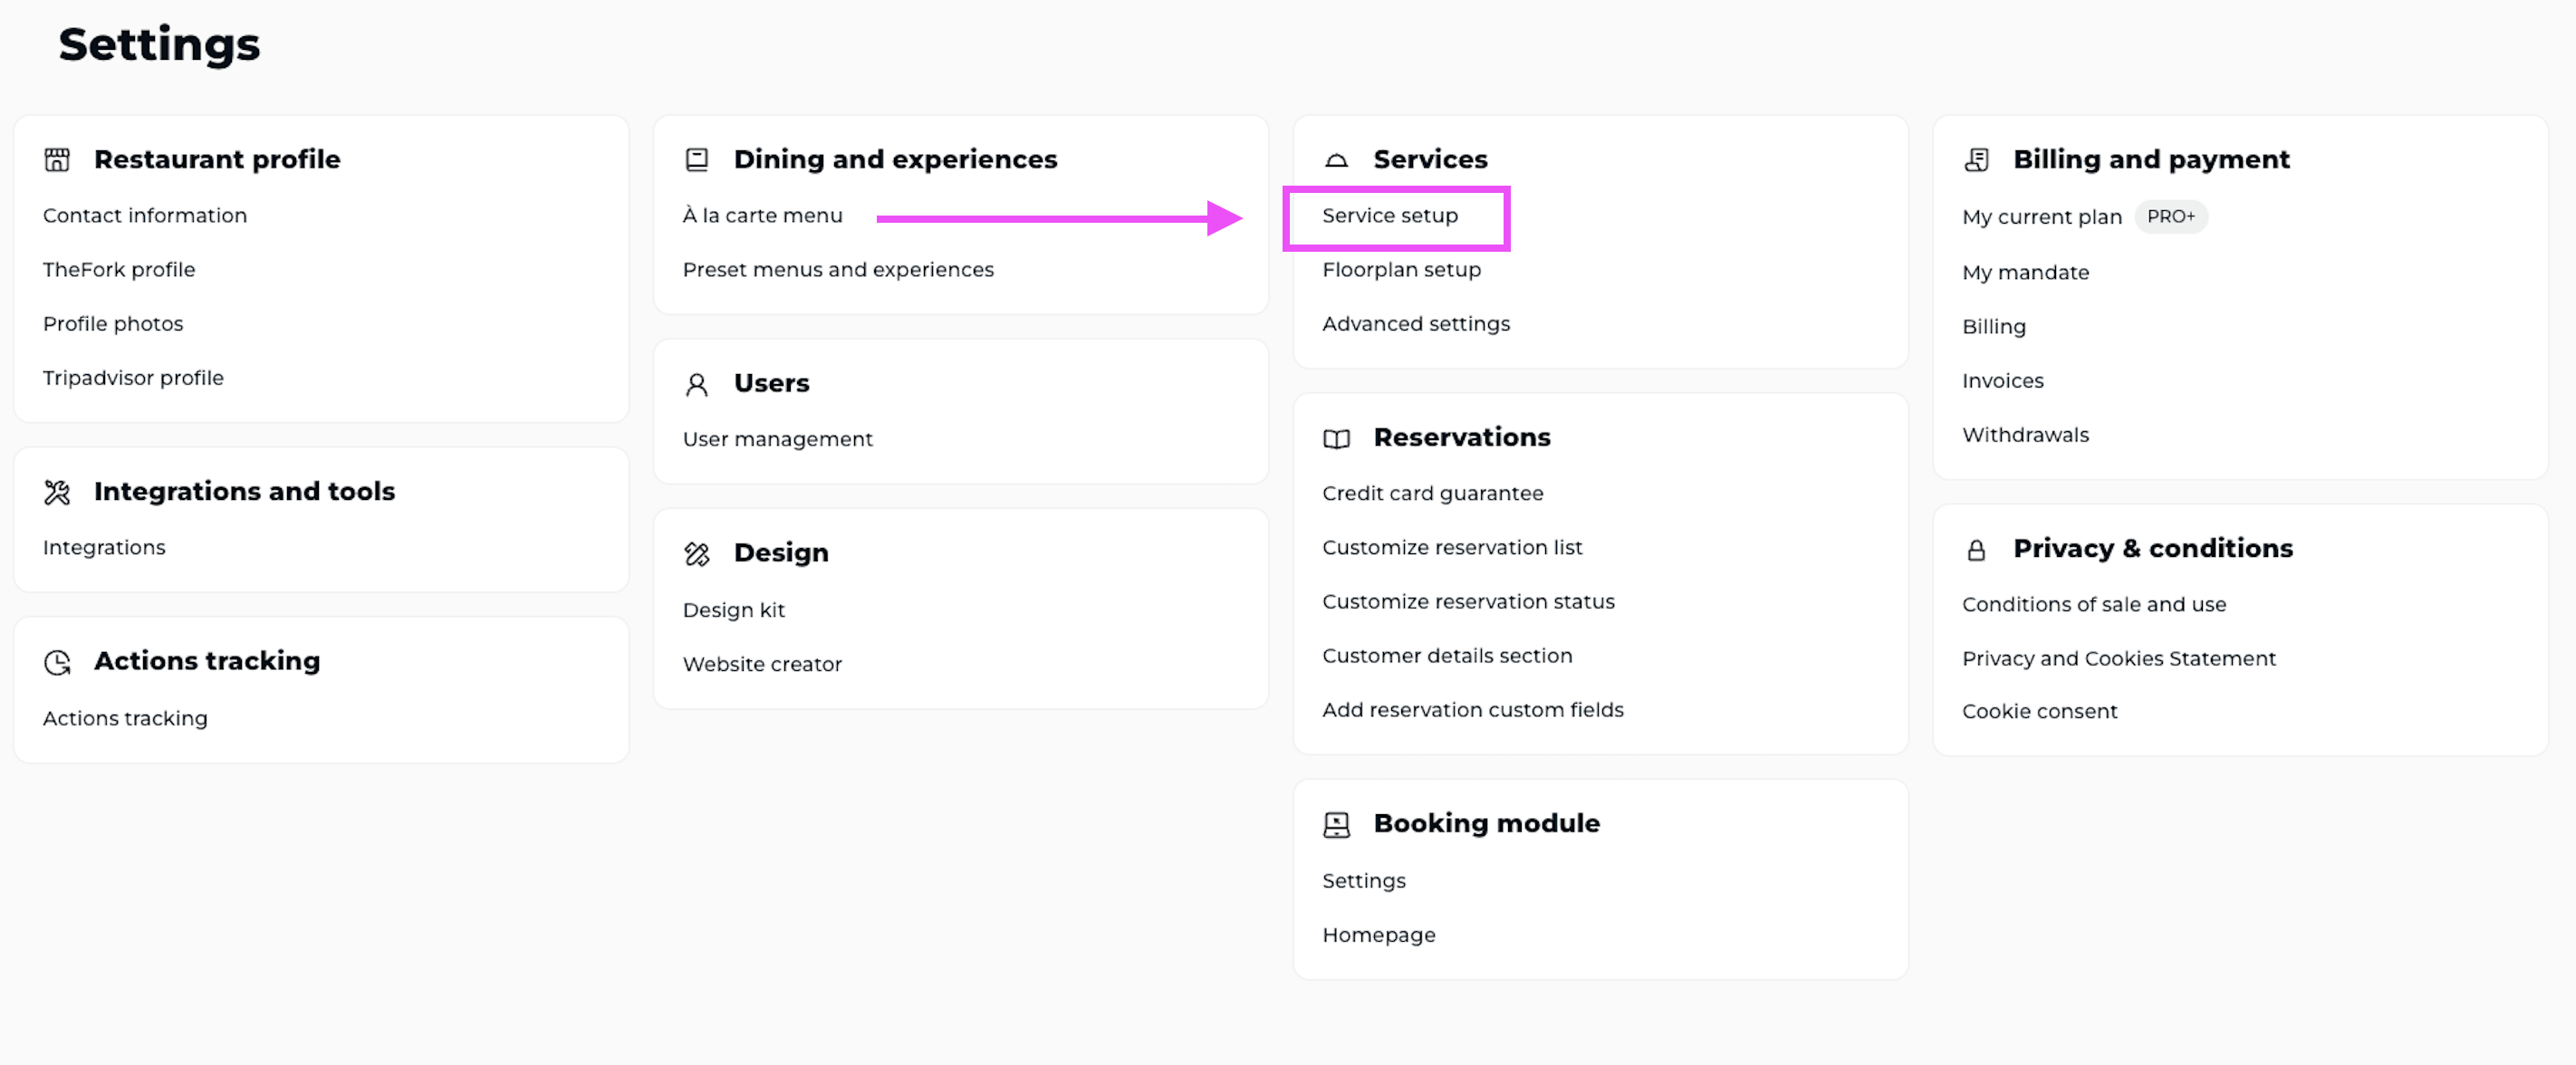Click the Restaurant profile heading

click(x=217, y=159)
